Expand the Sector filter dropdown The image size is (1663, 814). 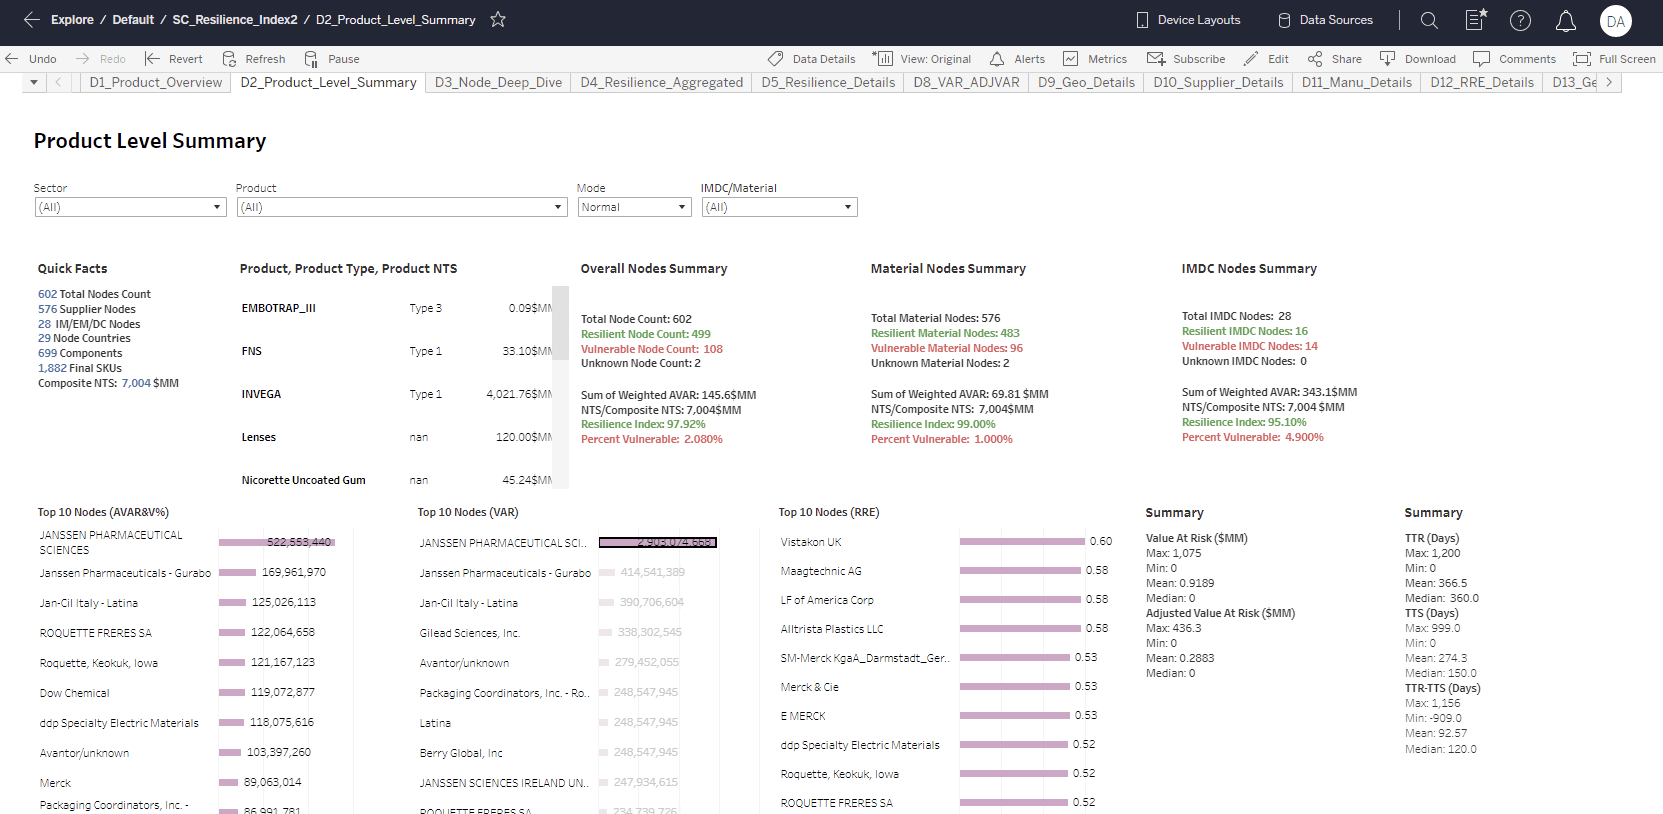[x=130, y=207]
